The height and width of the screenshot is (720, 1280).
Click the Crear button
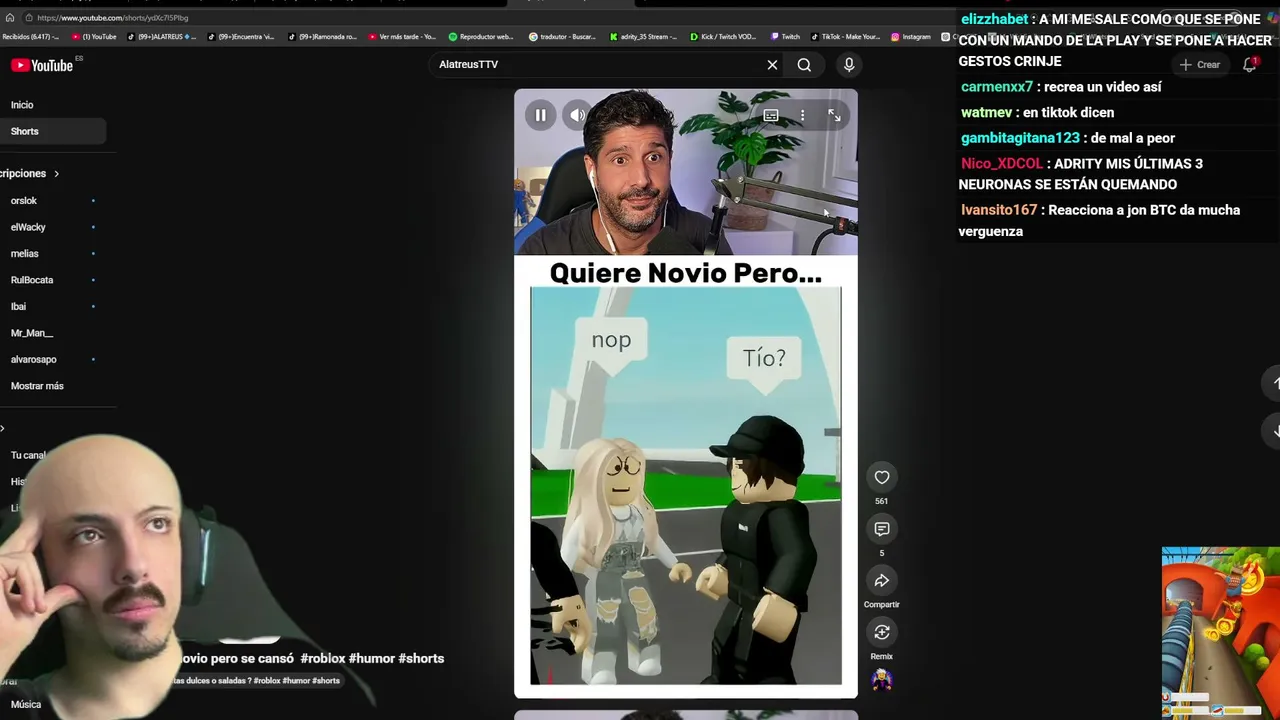pos(1199,65)
